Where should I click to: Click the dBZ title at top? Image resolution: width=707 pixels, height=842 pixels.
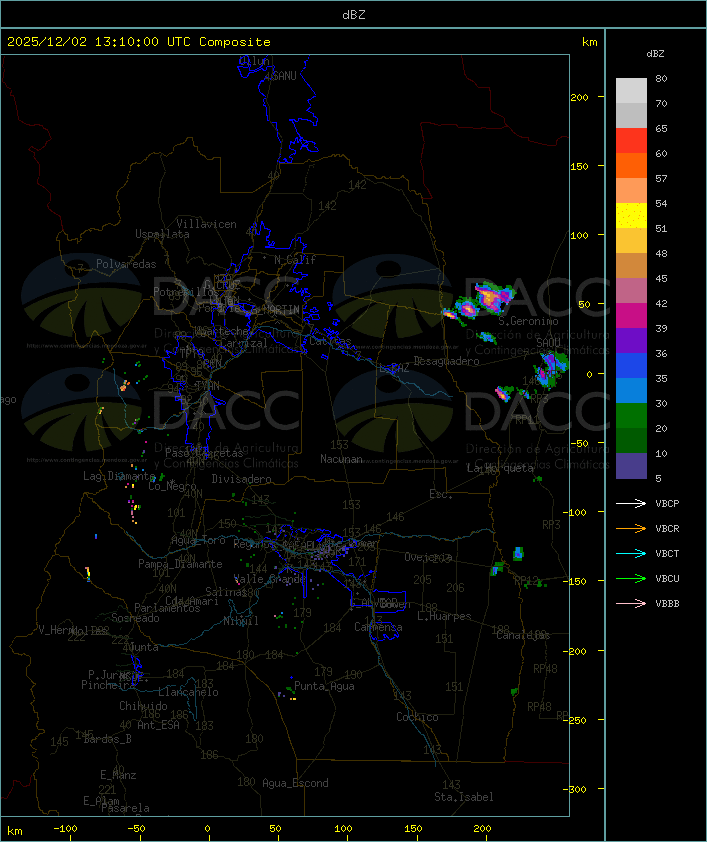tap(354, 15)
